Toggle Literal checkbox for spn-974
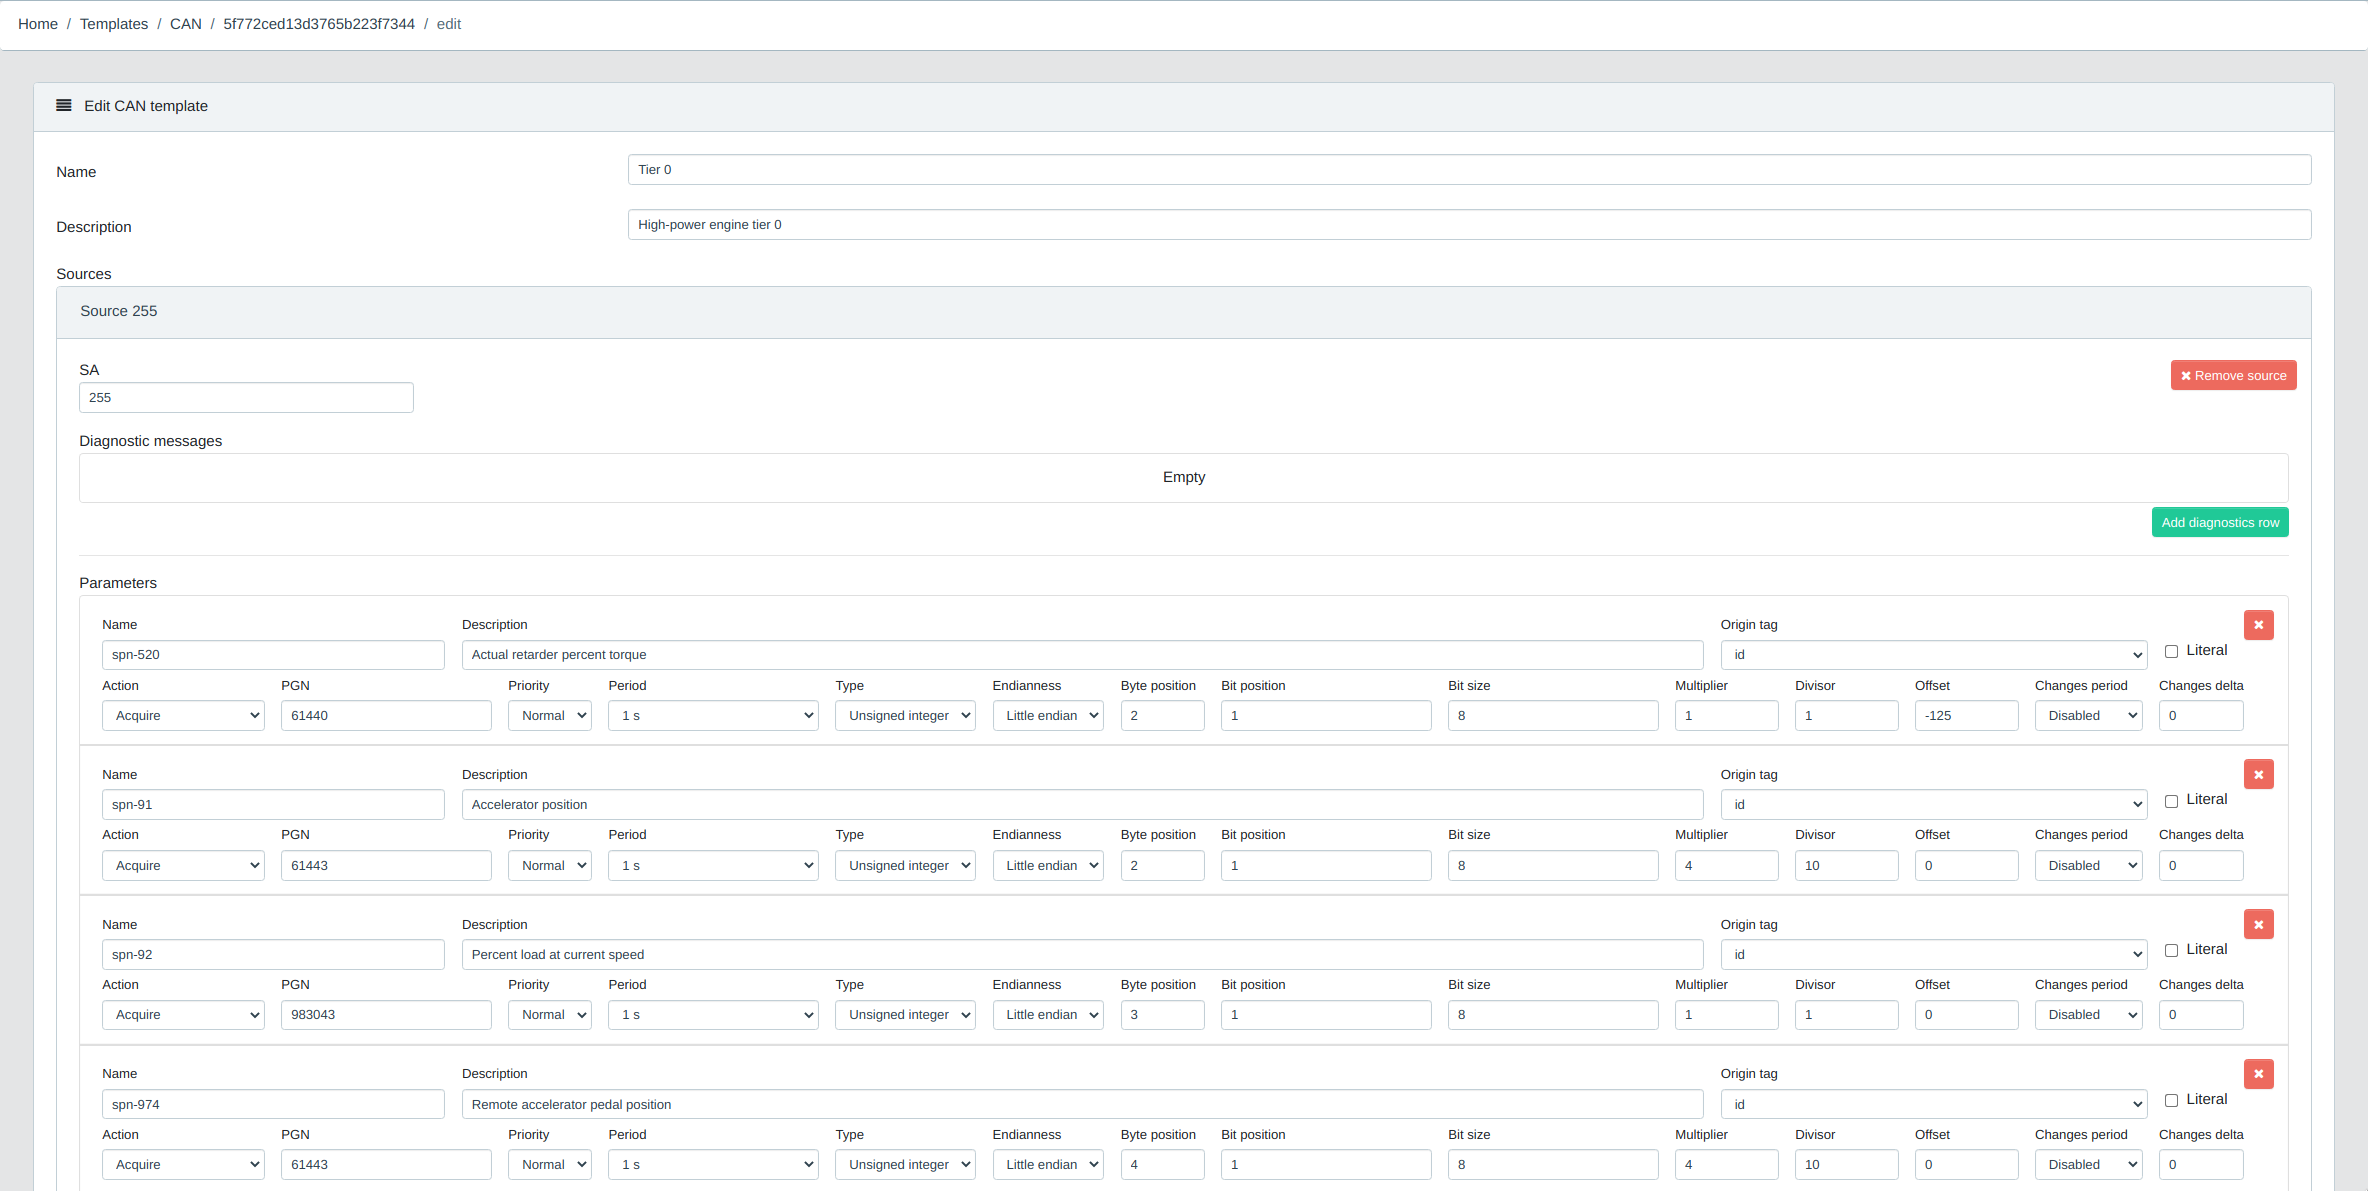 pyautogui.click(x=2171, y=1100)
